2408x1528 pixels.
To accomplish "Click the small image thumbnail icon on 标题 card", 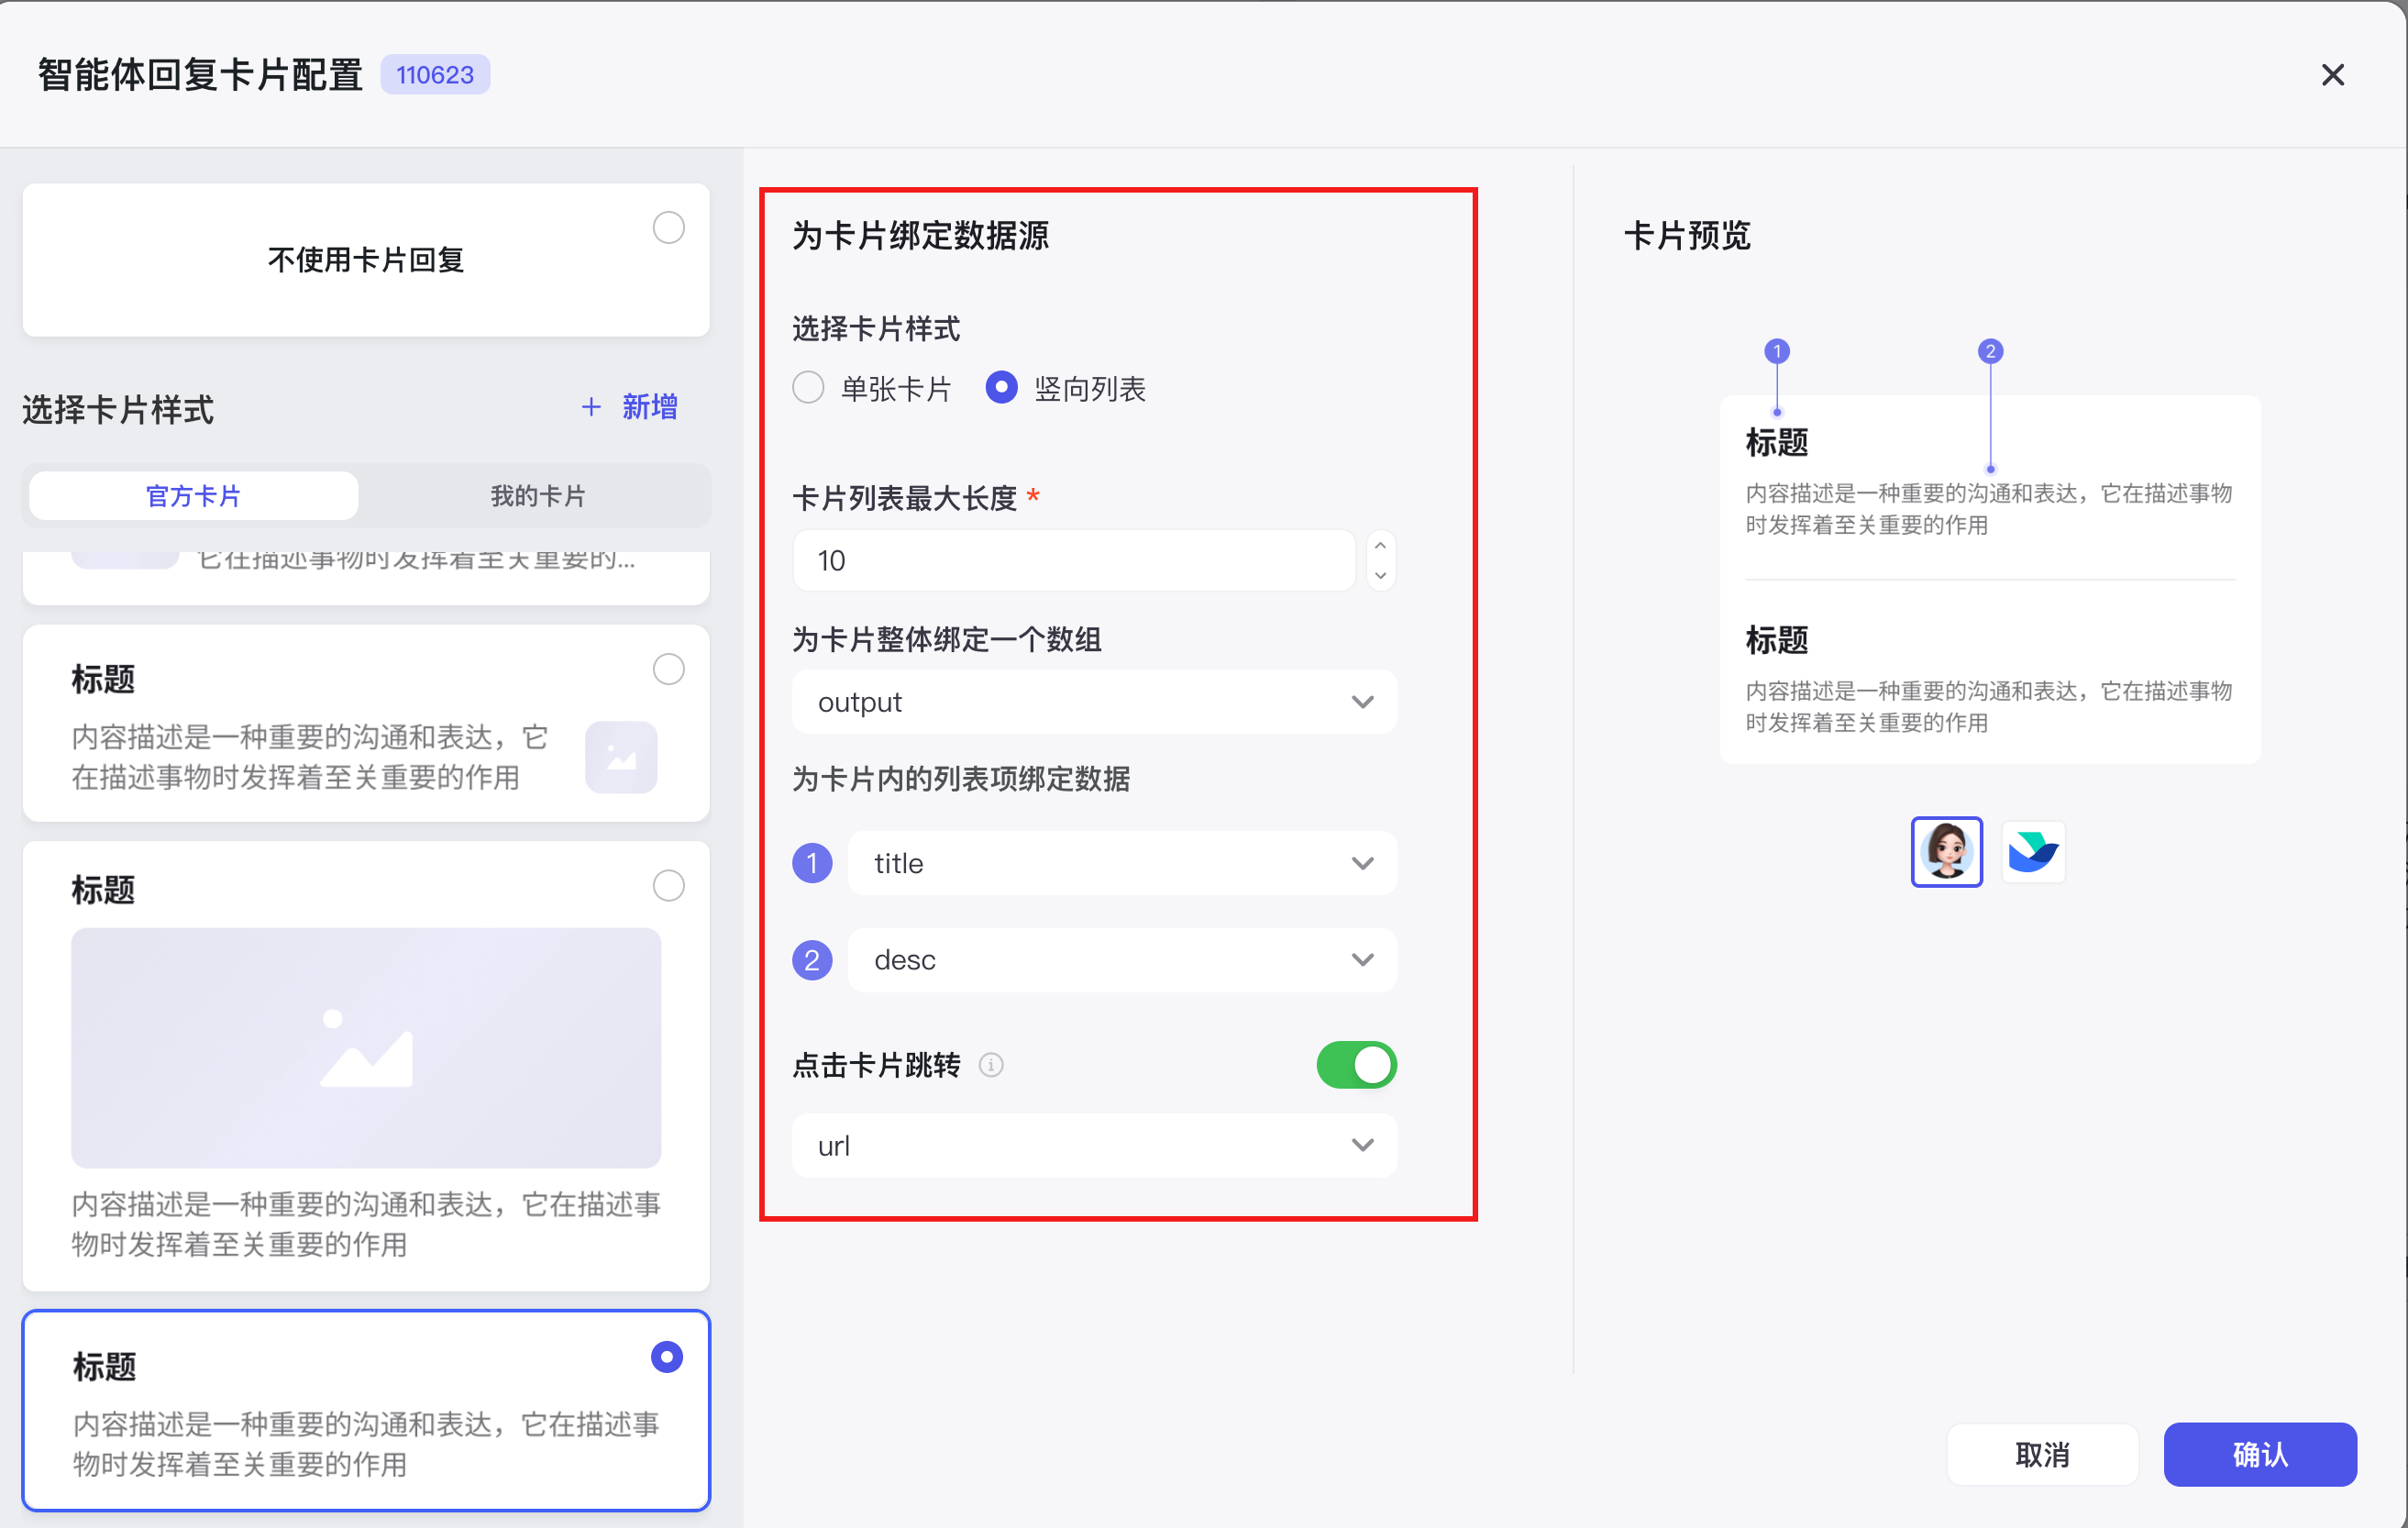I will click(x=621, y=757).
